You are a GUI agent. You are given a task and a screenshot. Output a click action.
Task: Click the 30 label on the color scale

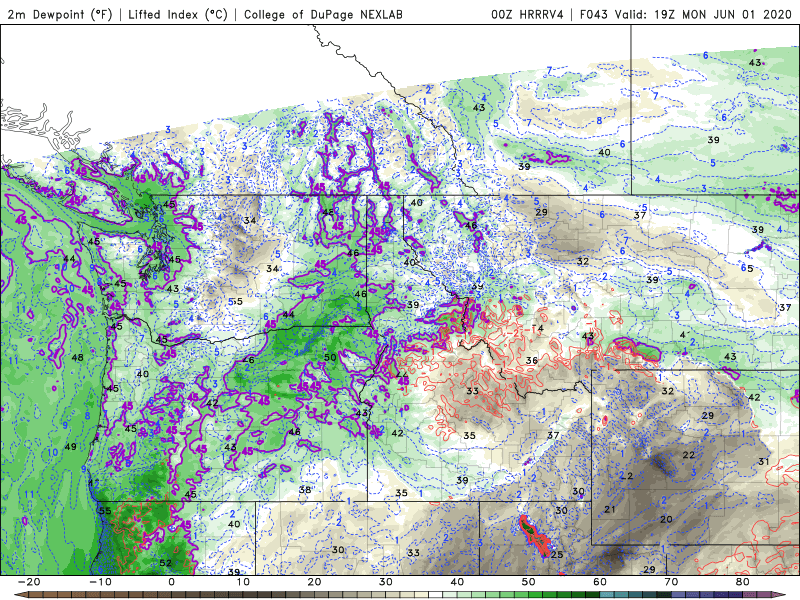[386, 582]
